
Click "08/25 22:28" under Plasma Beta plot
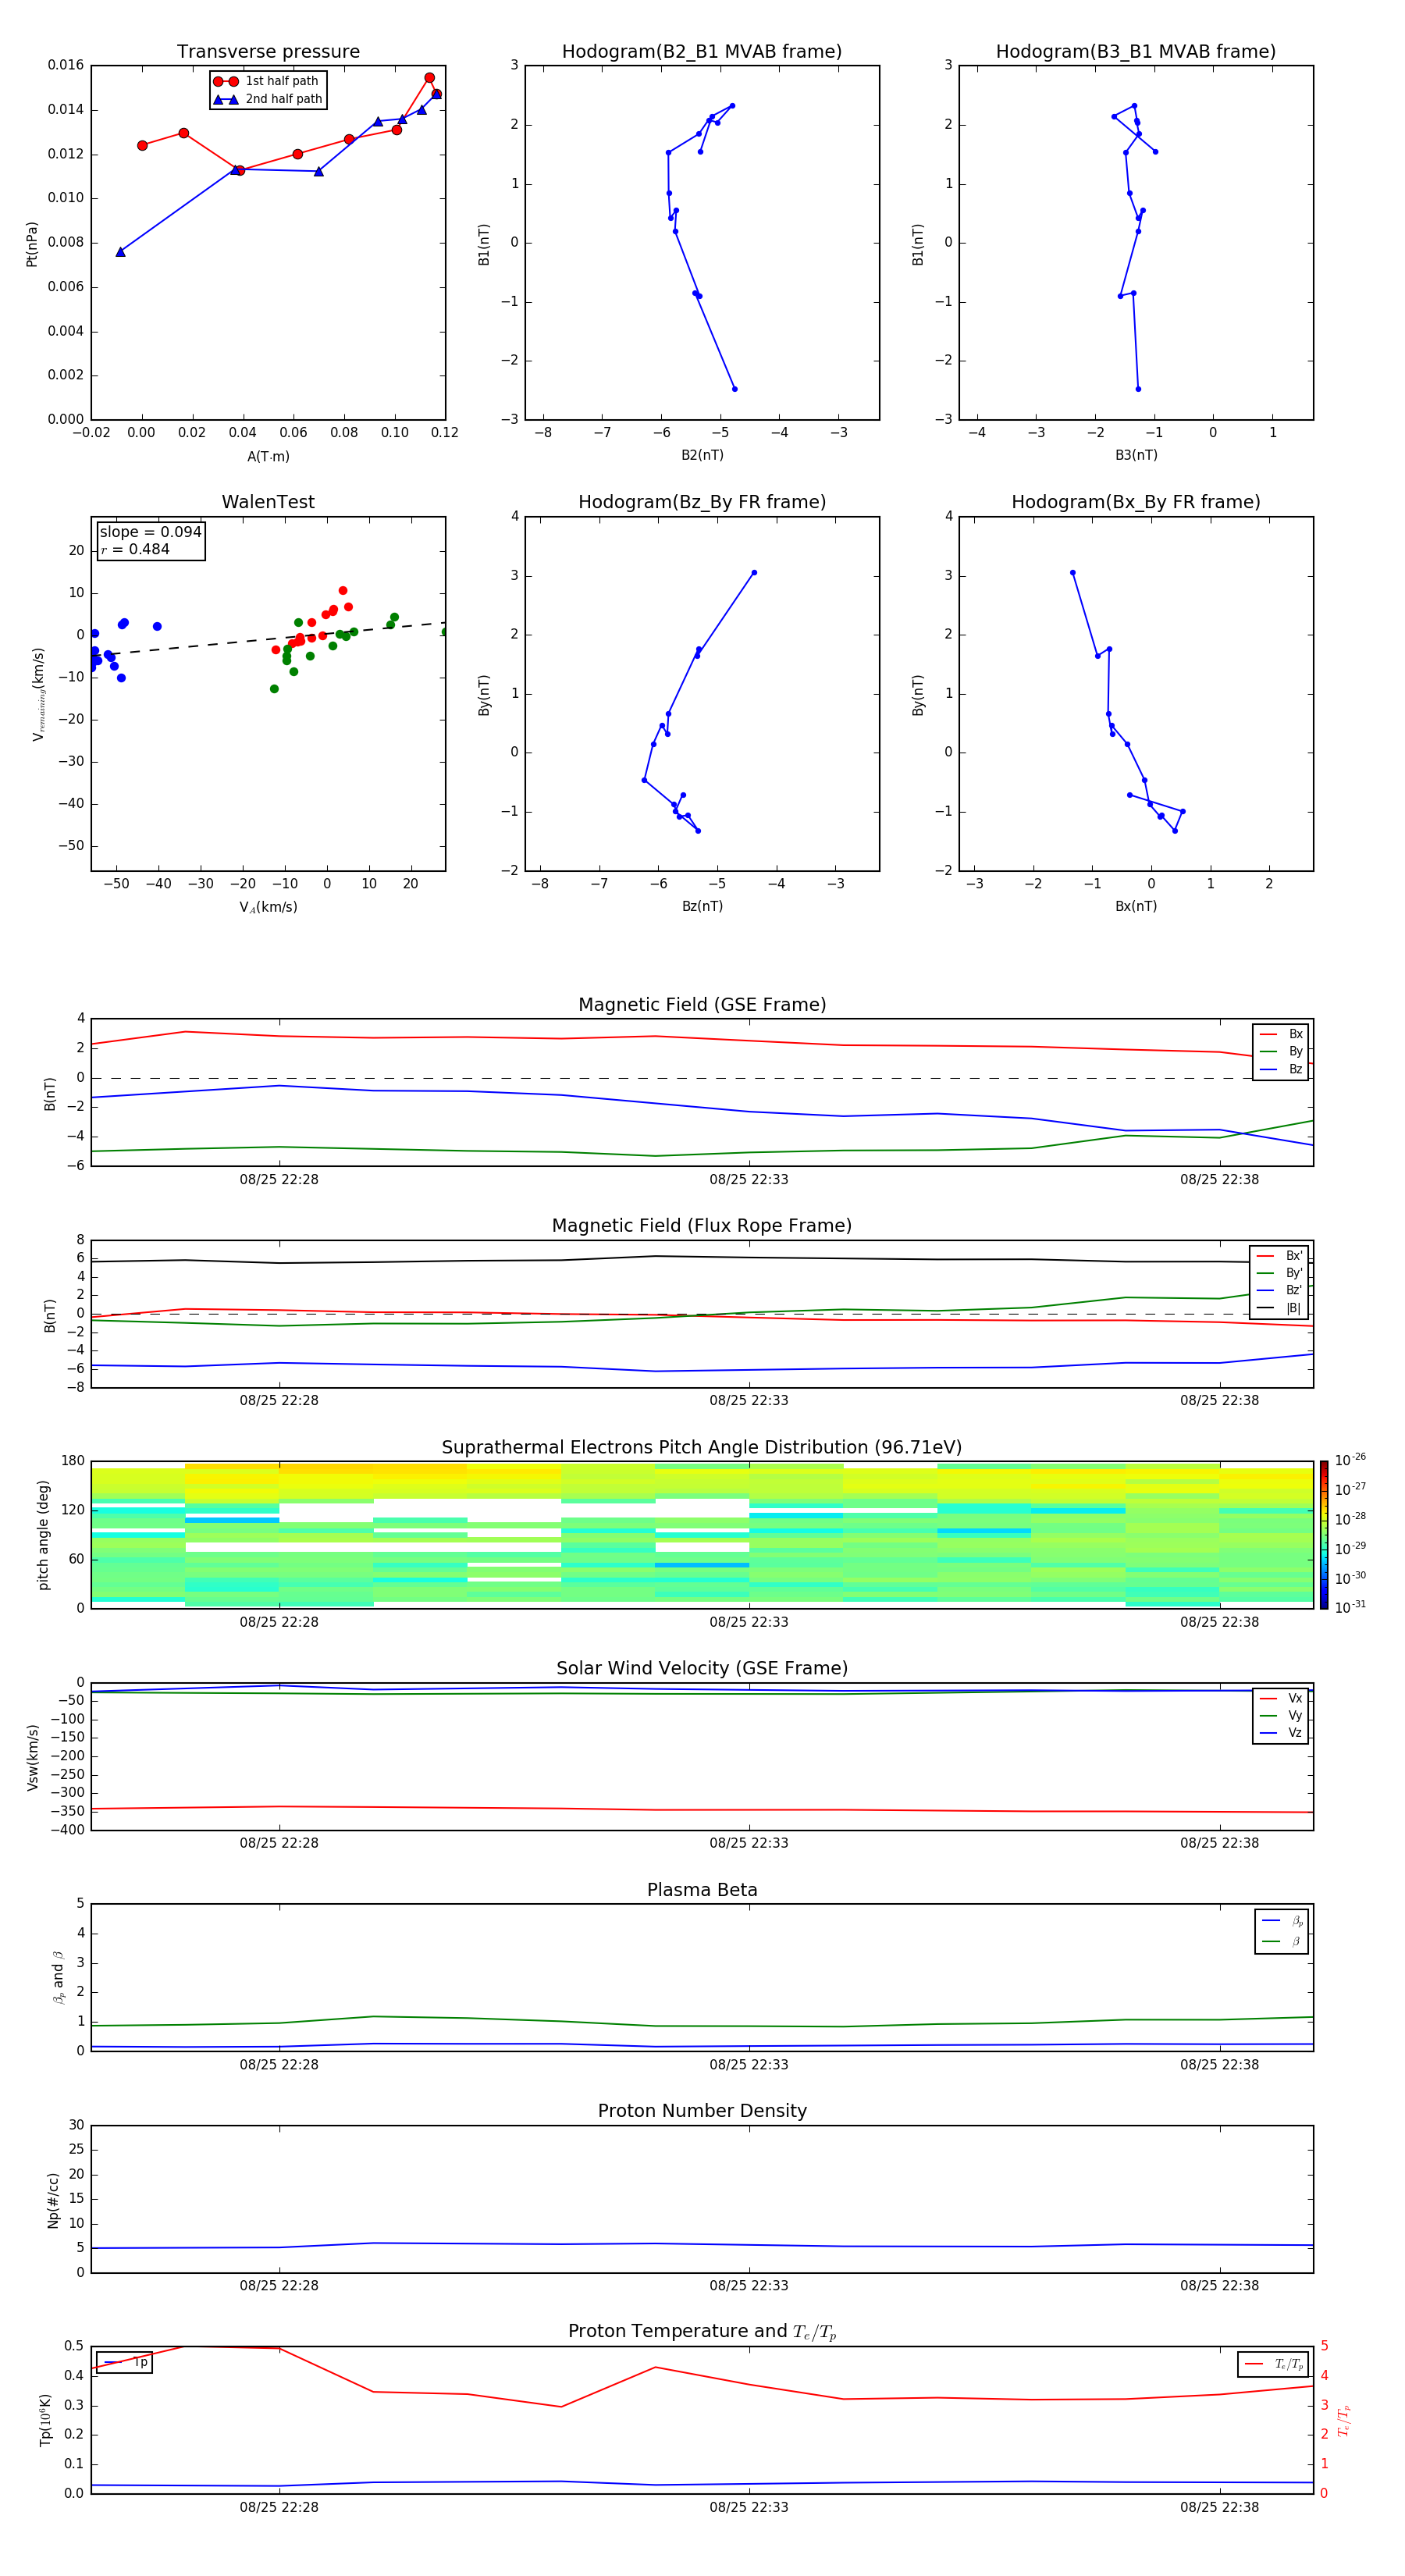[x=279, y=2065]
